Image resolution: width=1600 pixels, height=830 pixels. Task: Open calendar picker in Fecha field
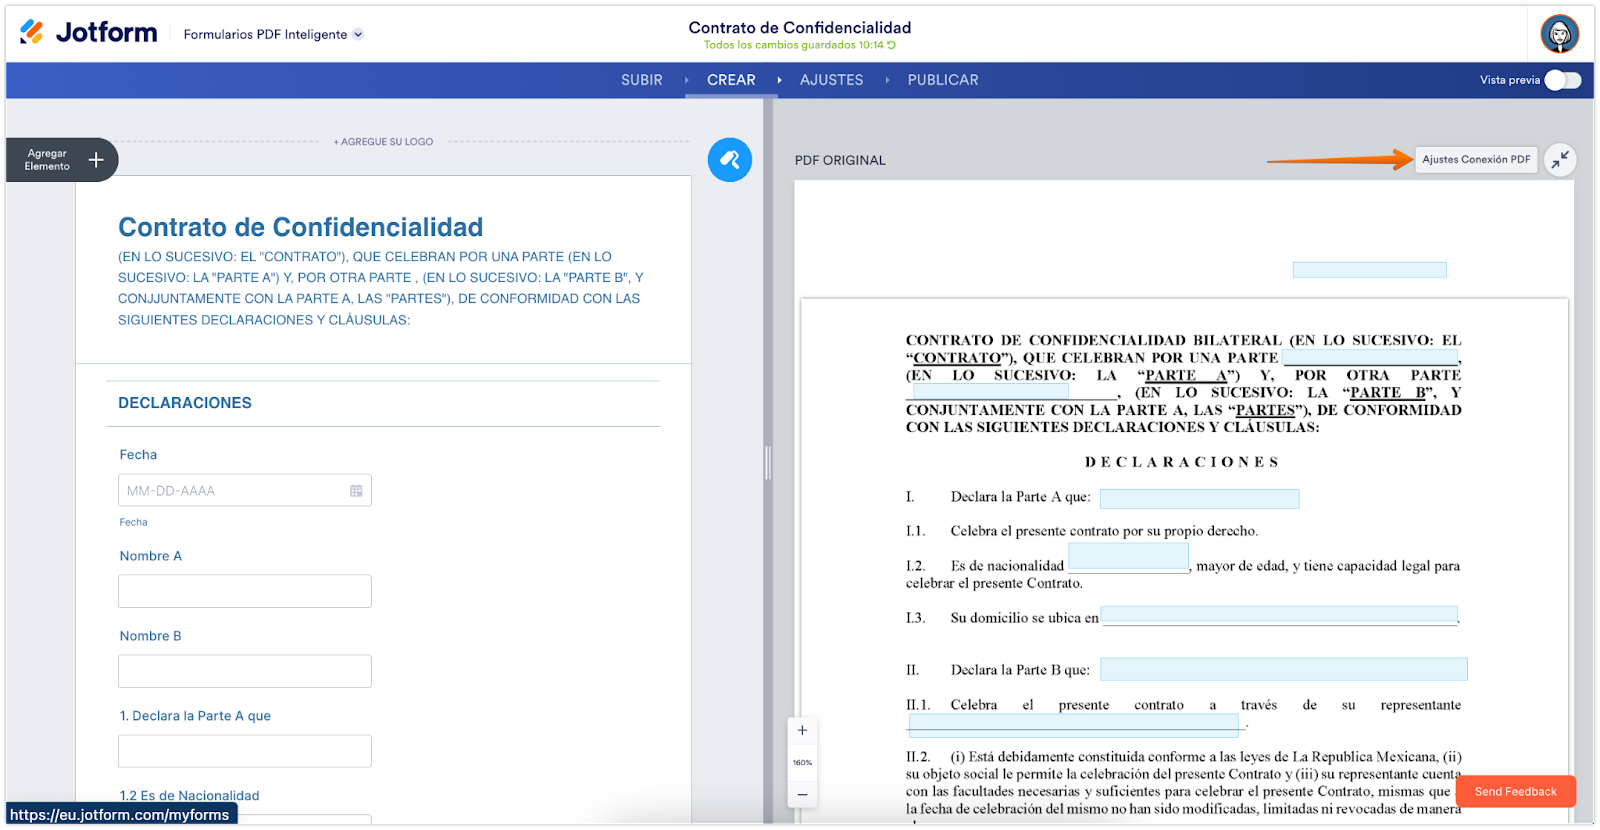(356, 491)
